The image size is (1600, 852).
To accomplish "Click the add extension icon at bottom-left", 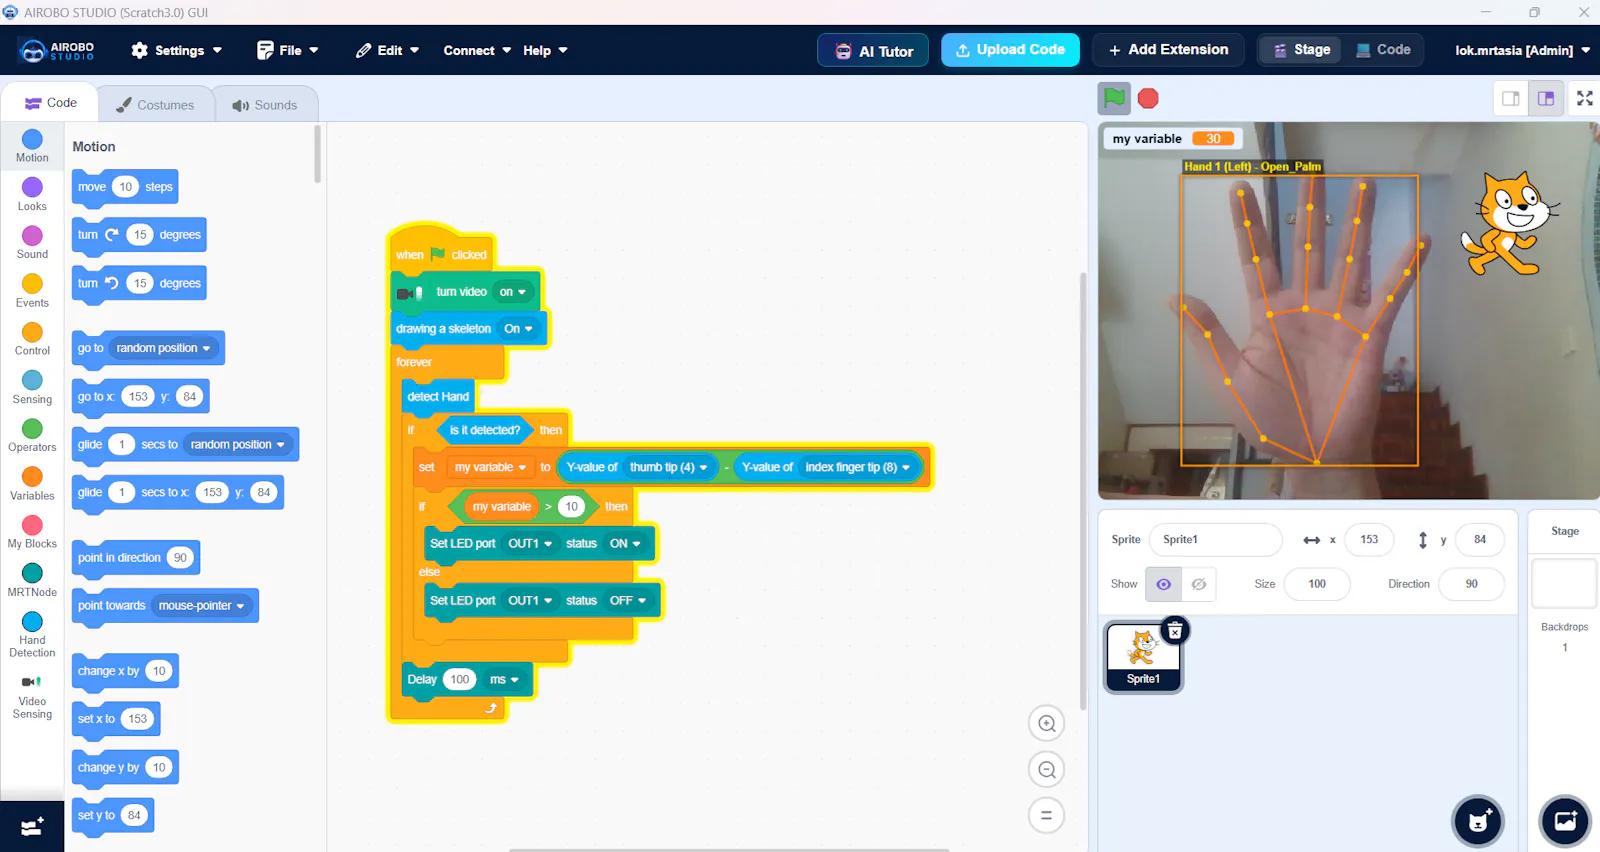I will coord(32,827).
